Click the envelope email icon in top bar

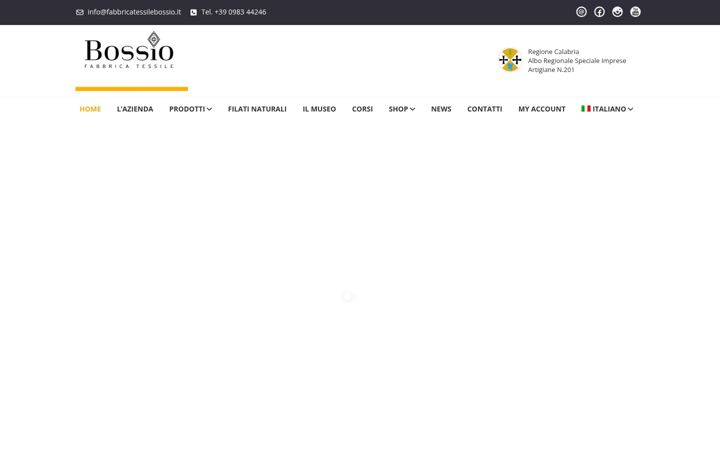[79, 12]
